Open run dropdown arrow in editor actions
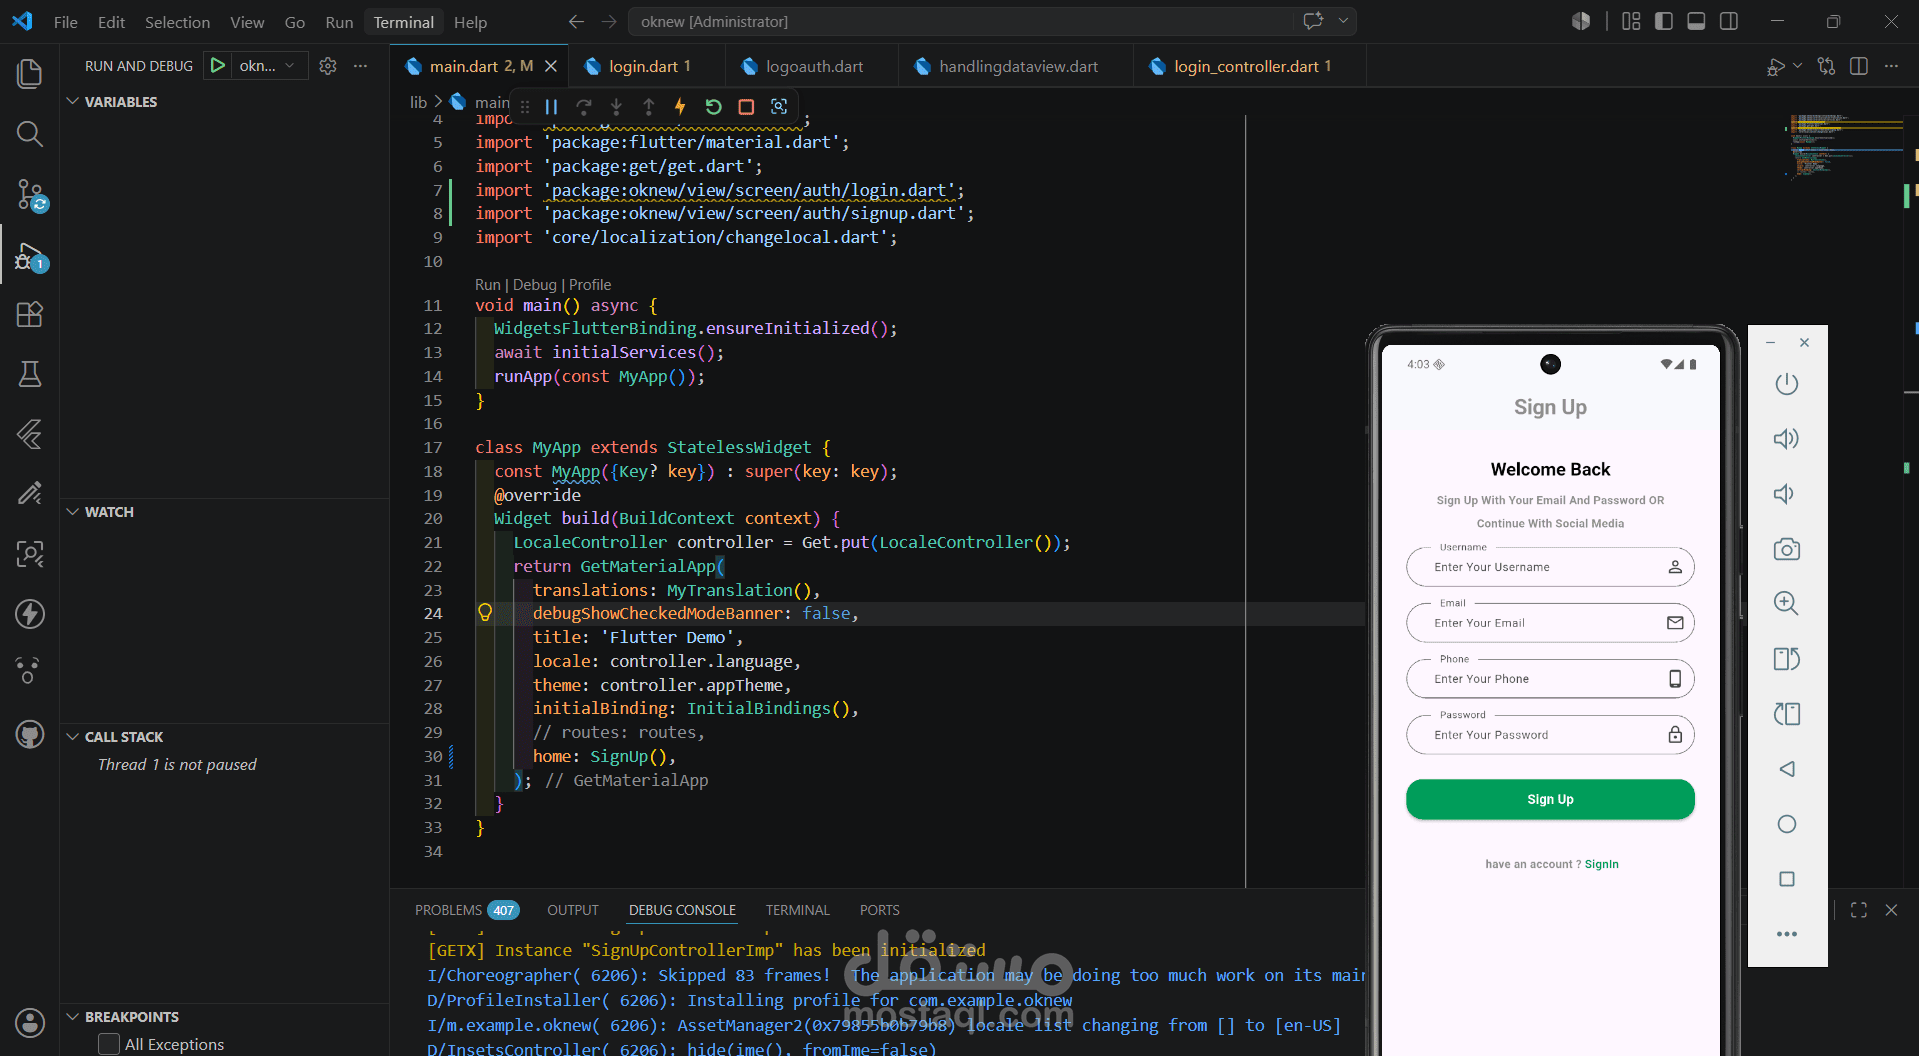 pos(1798,66)
